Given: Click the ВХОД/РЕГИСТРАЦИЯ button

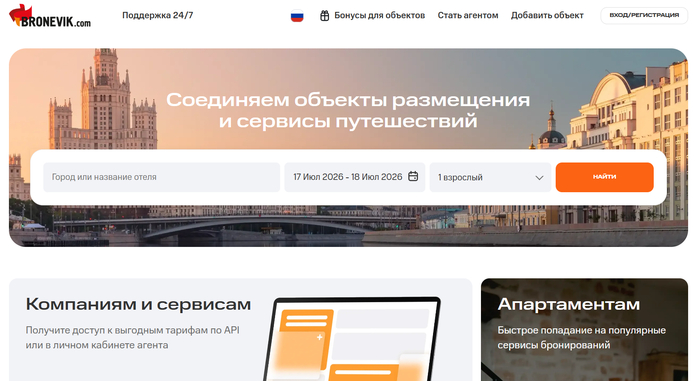Looking at the screenshot, I should (644, 15).
